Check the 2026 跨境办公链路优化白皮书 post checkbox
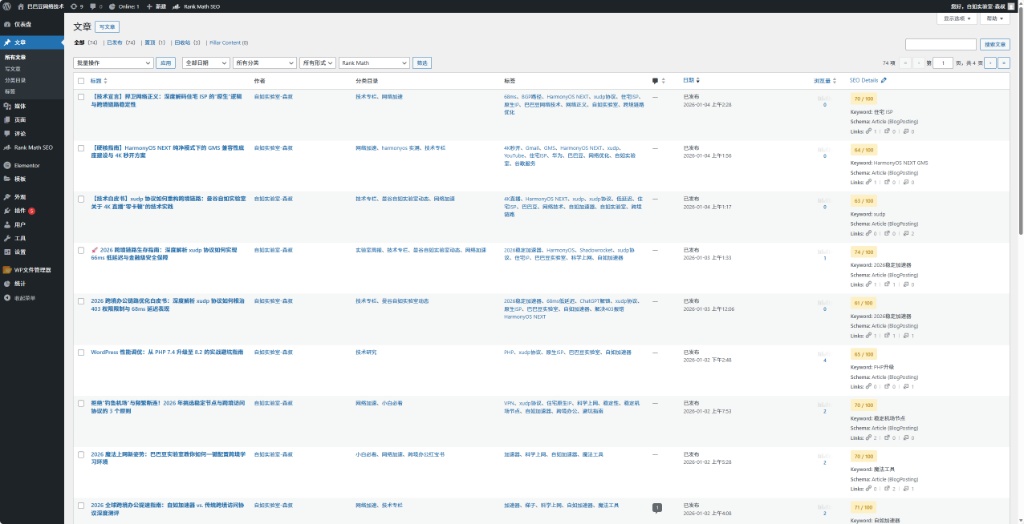The height and width of the screenshot is (524, 1024). (81, 301)
